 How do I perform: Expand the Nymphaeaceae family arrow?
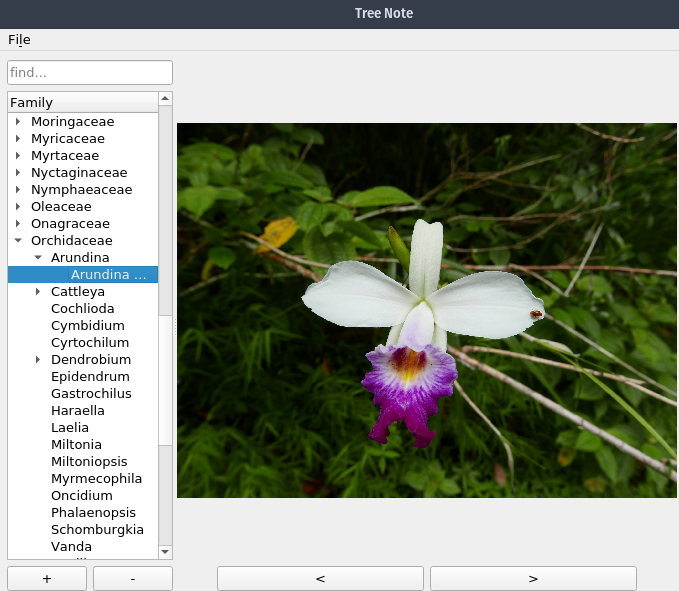(x=18, y=190)
